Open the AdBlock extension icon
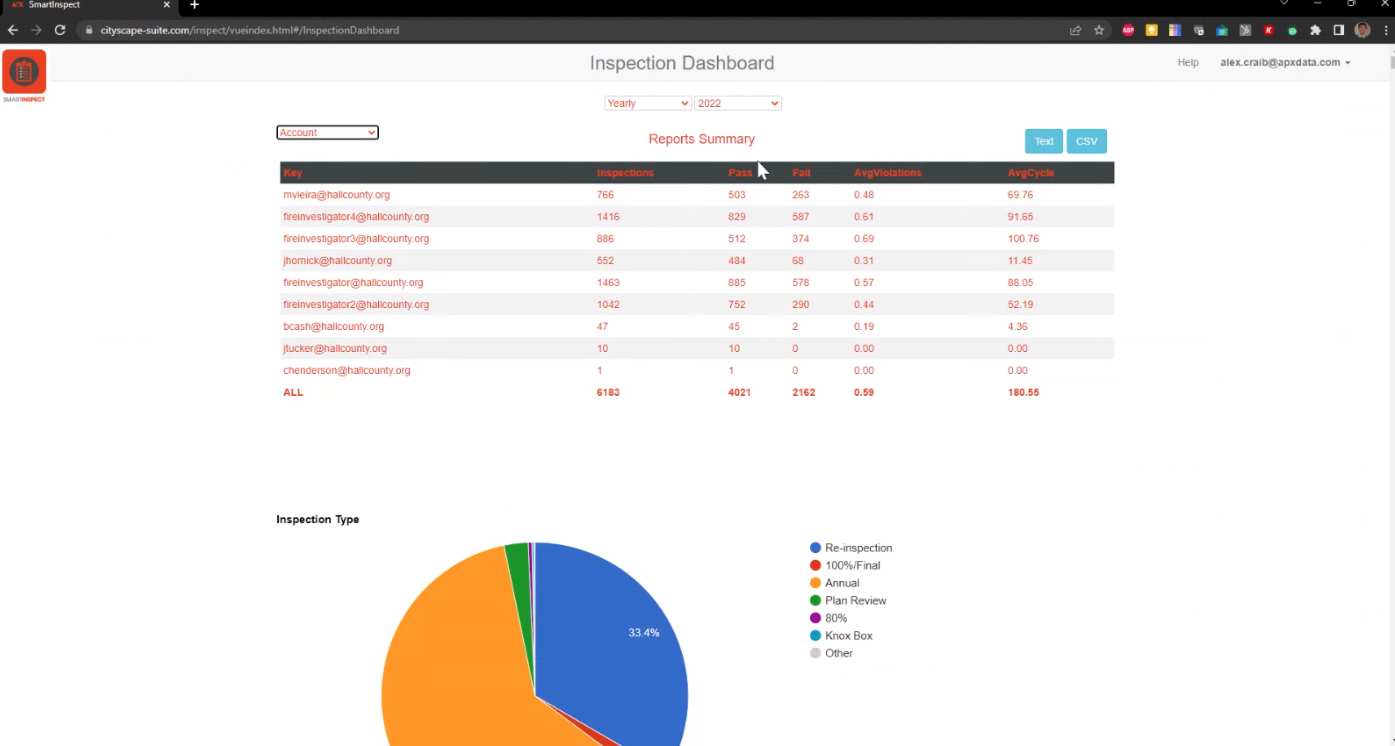This screenshot has width=1395, height=746. tap(1128, 30)
